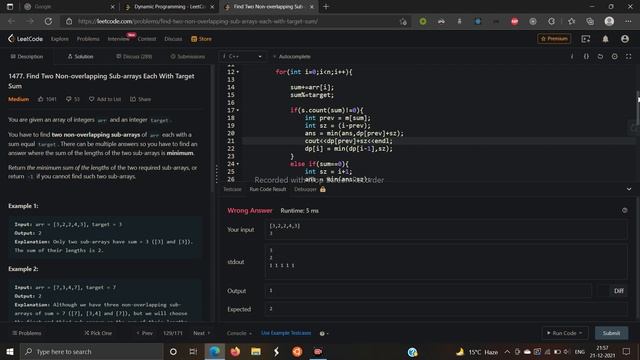
Task: Switch to Solution tab
Action: click(80, 56)
